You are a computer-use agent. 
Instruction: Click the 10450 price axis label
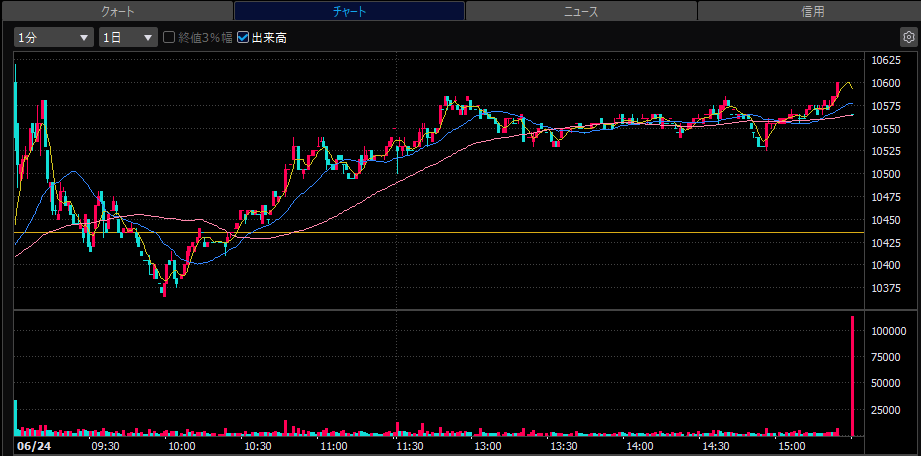[885, 219]
